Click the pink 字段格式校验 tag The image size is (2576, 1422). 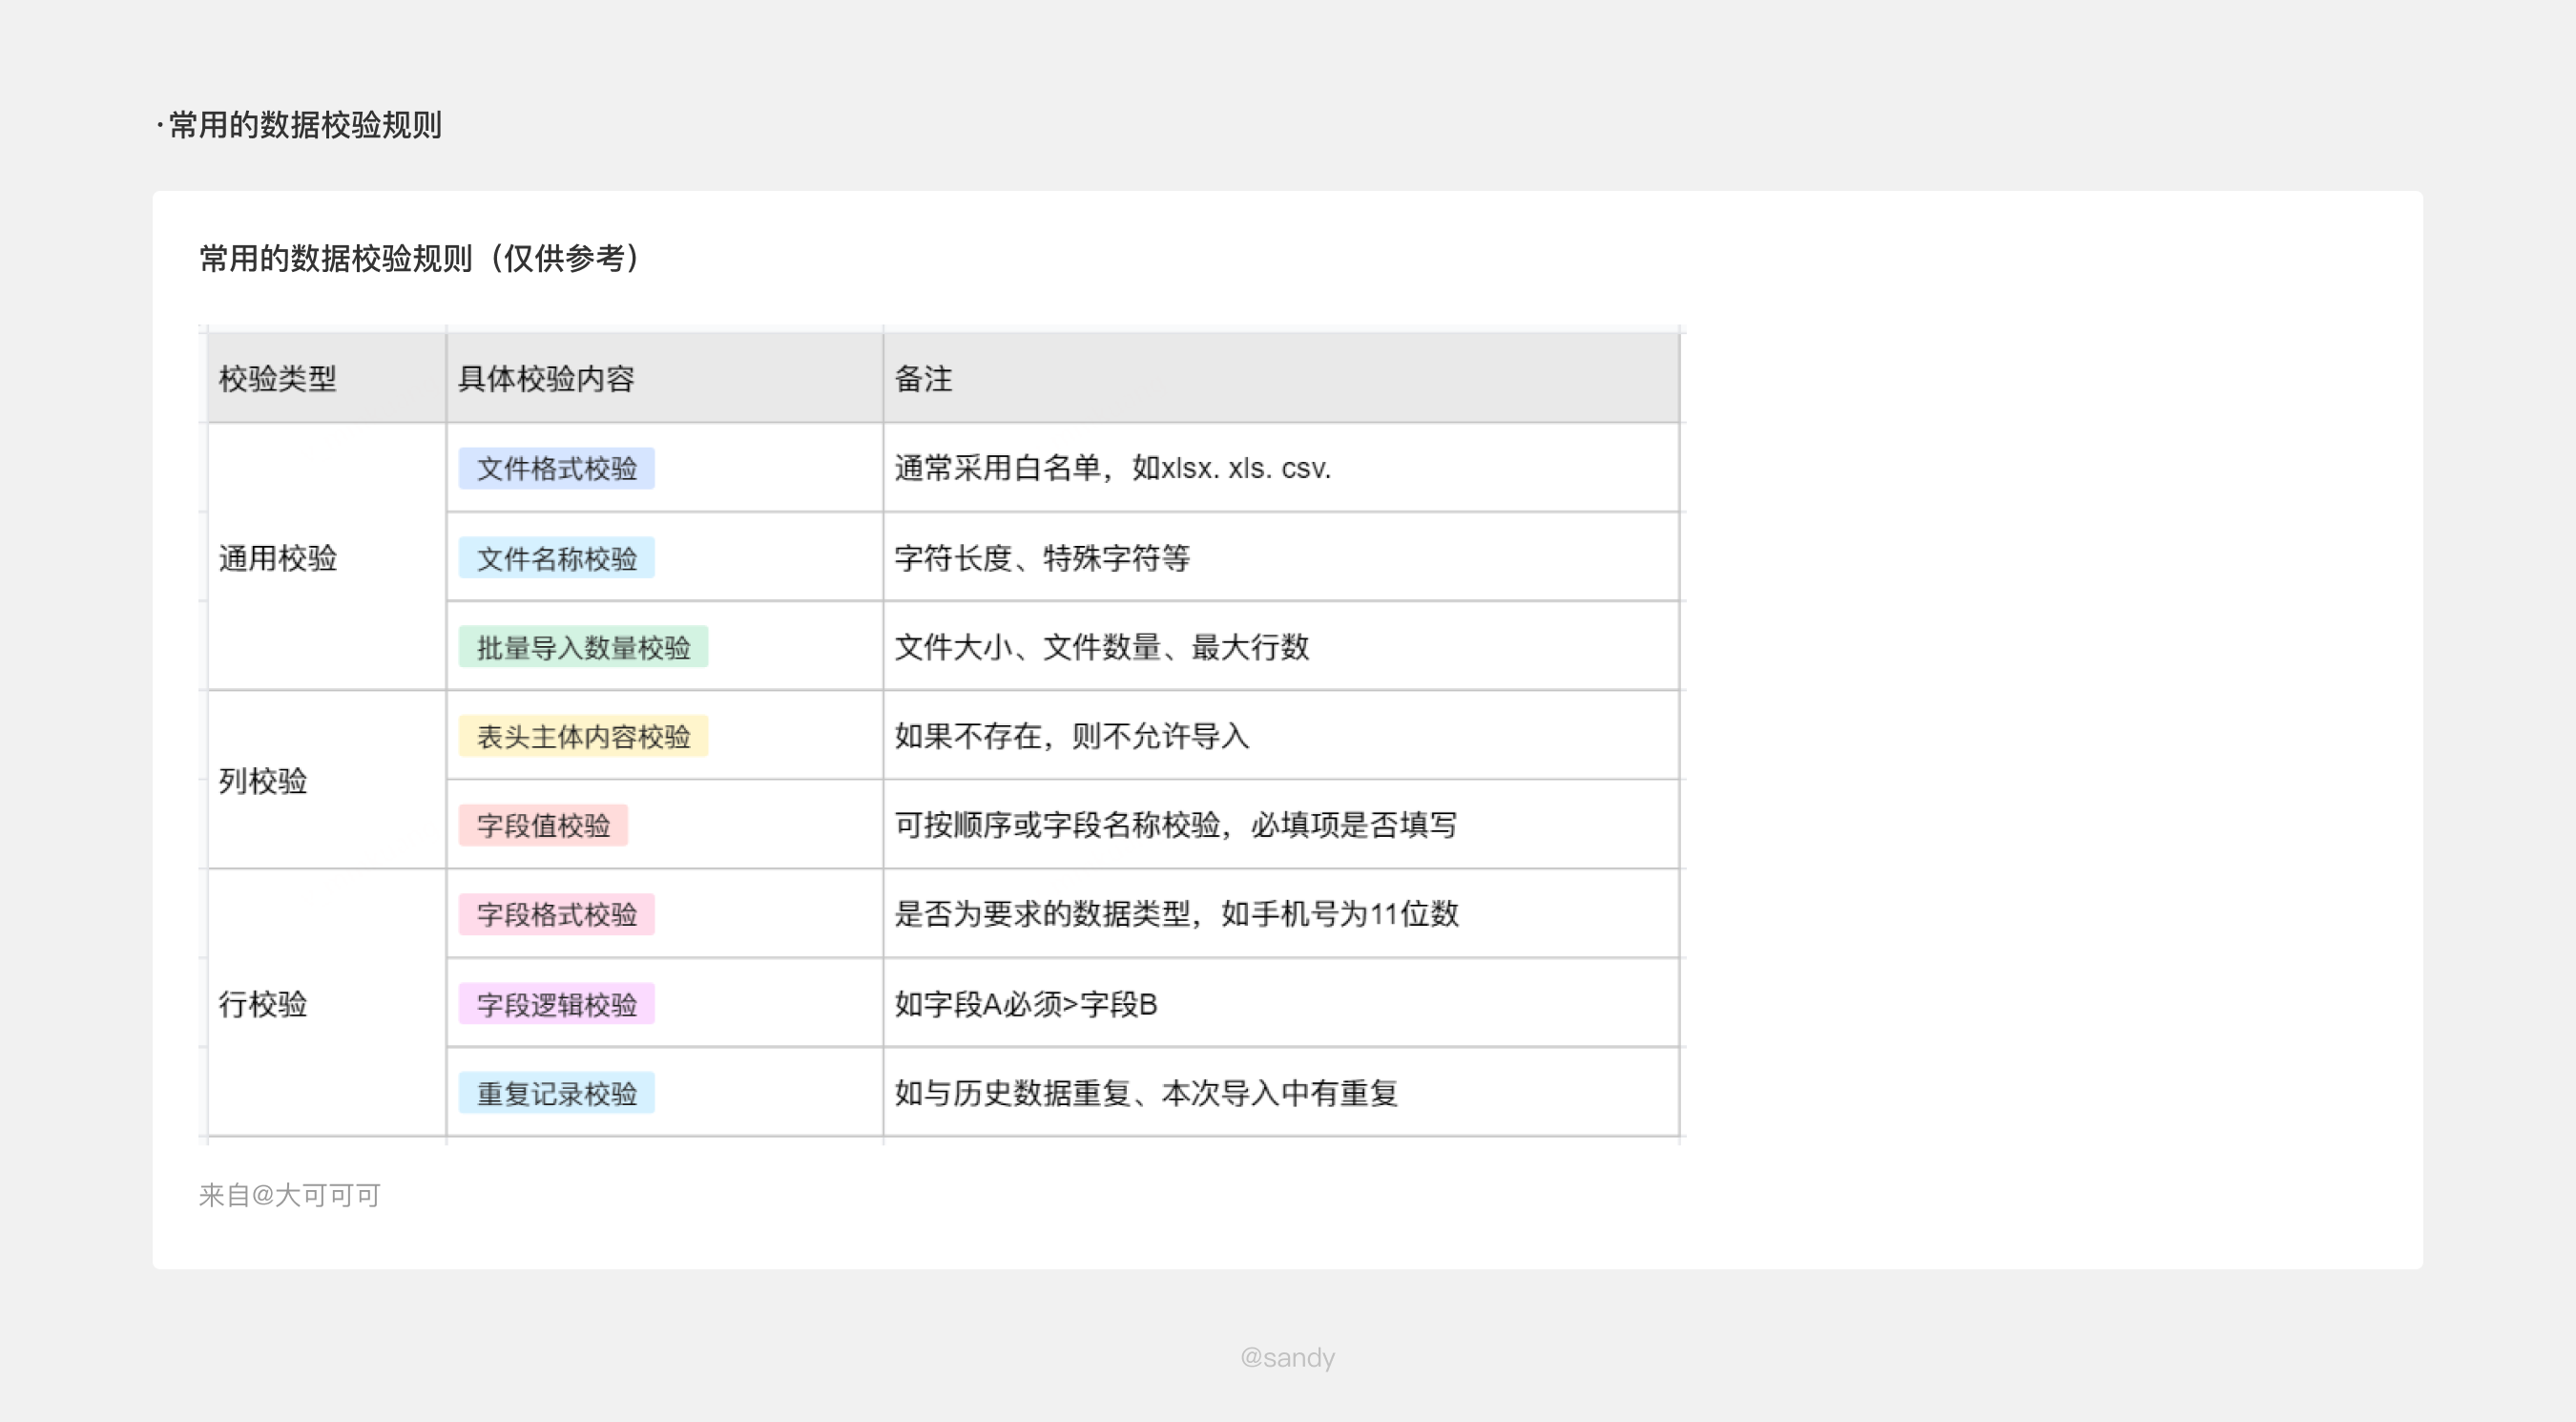point(556,914)
